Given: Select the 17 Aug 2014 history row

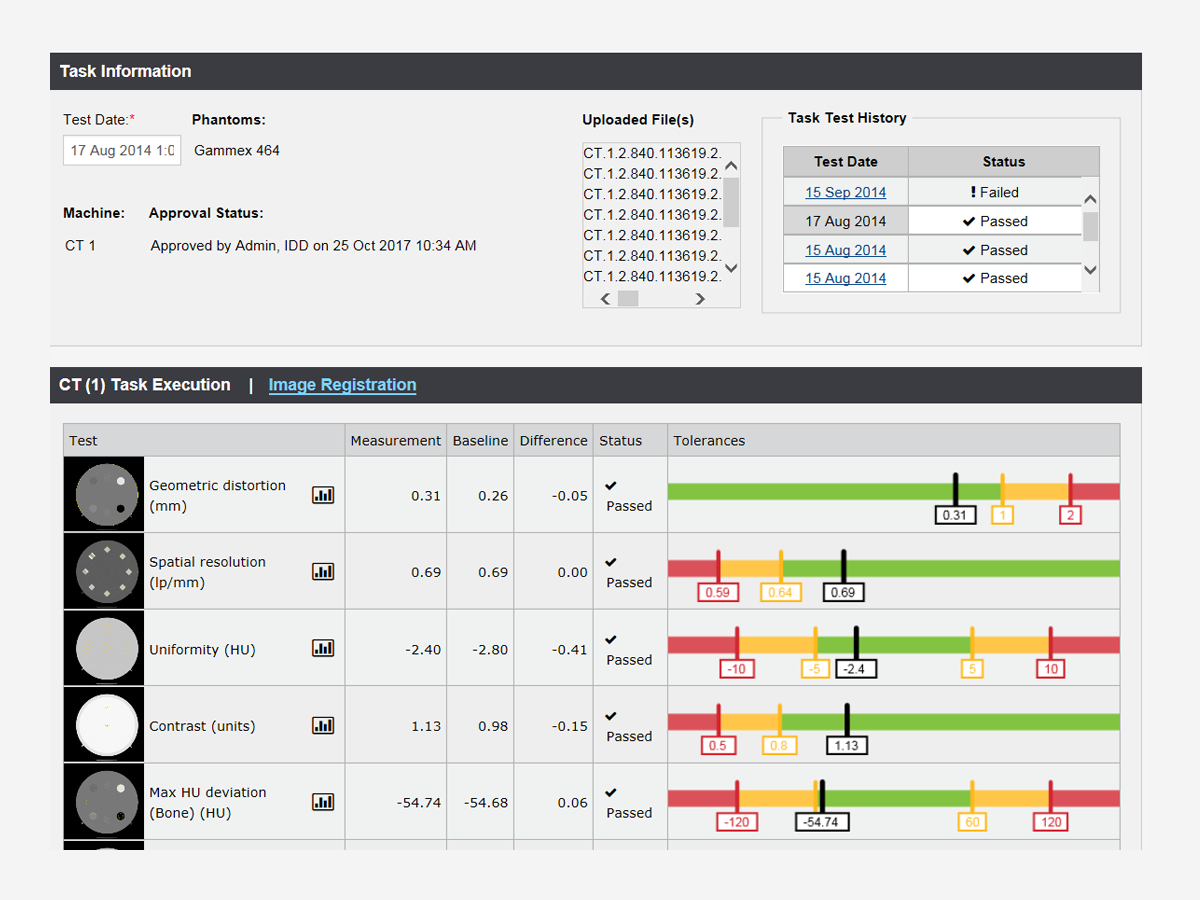Looking at the screenshot, I should [x=846, y=220].
